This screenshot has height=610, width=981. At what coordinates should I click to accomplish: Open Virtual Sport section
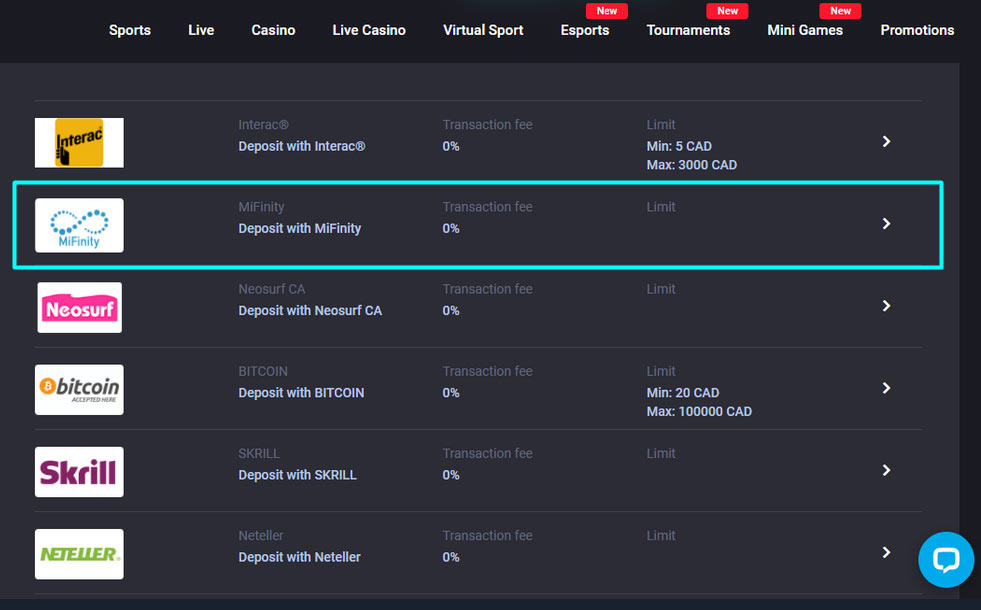pyautogui.click(x=483, y=30)
